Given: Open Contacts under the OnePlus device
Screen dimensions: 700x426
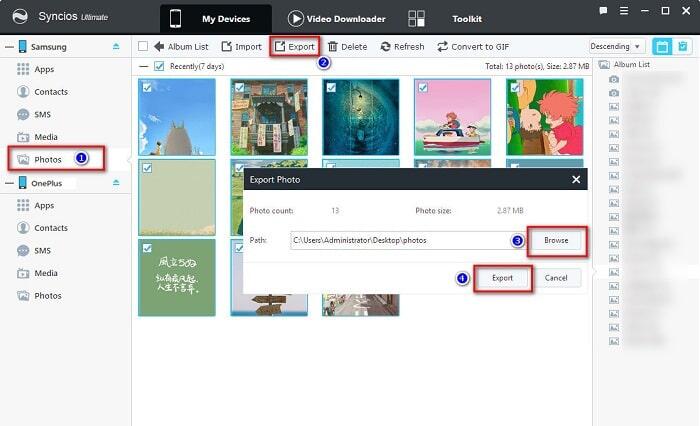Looking at the screenshot, I should tap(50, 228).
